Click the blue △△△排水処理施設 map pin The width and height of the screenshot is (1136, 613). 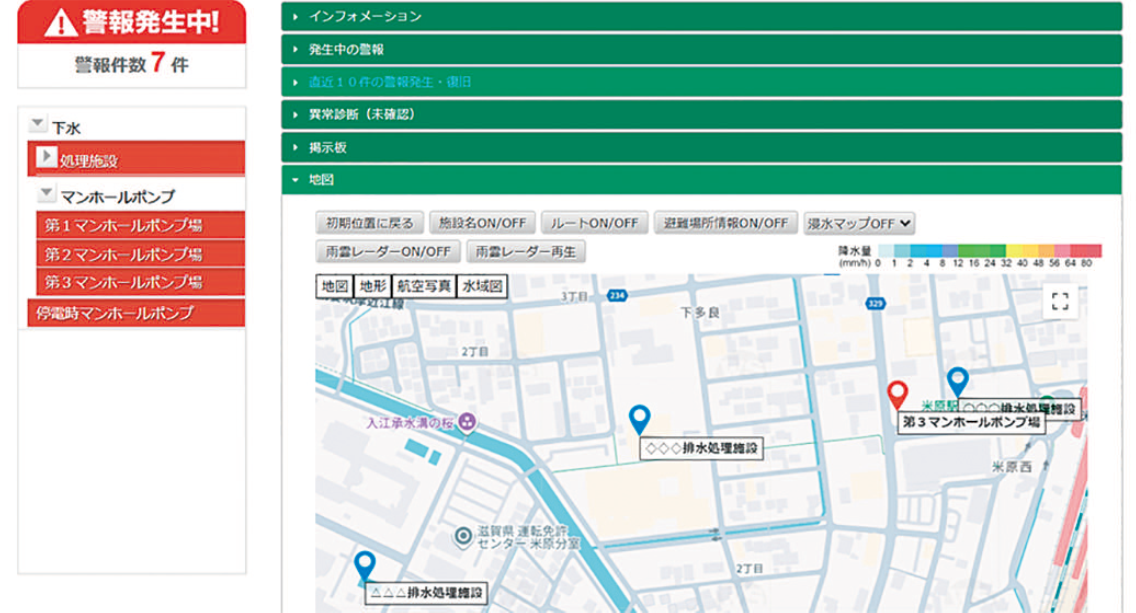click(x=364, y=567)
